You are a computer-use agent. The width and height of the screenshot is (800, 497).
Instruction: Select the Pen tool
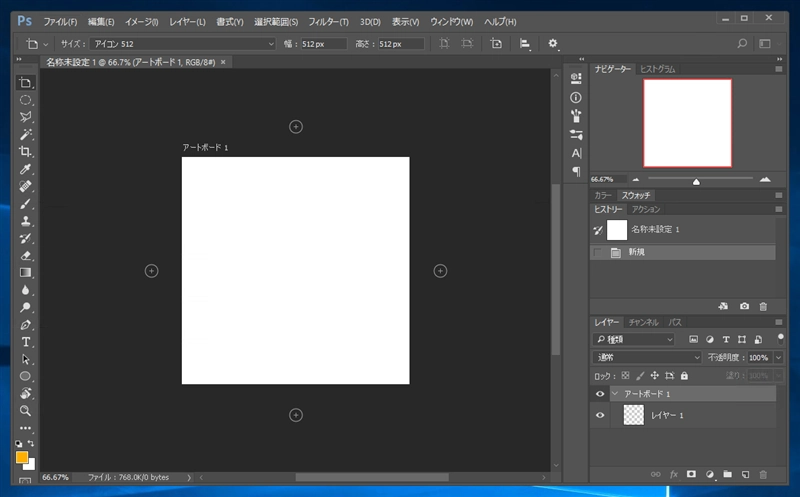tap(26, 325)
